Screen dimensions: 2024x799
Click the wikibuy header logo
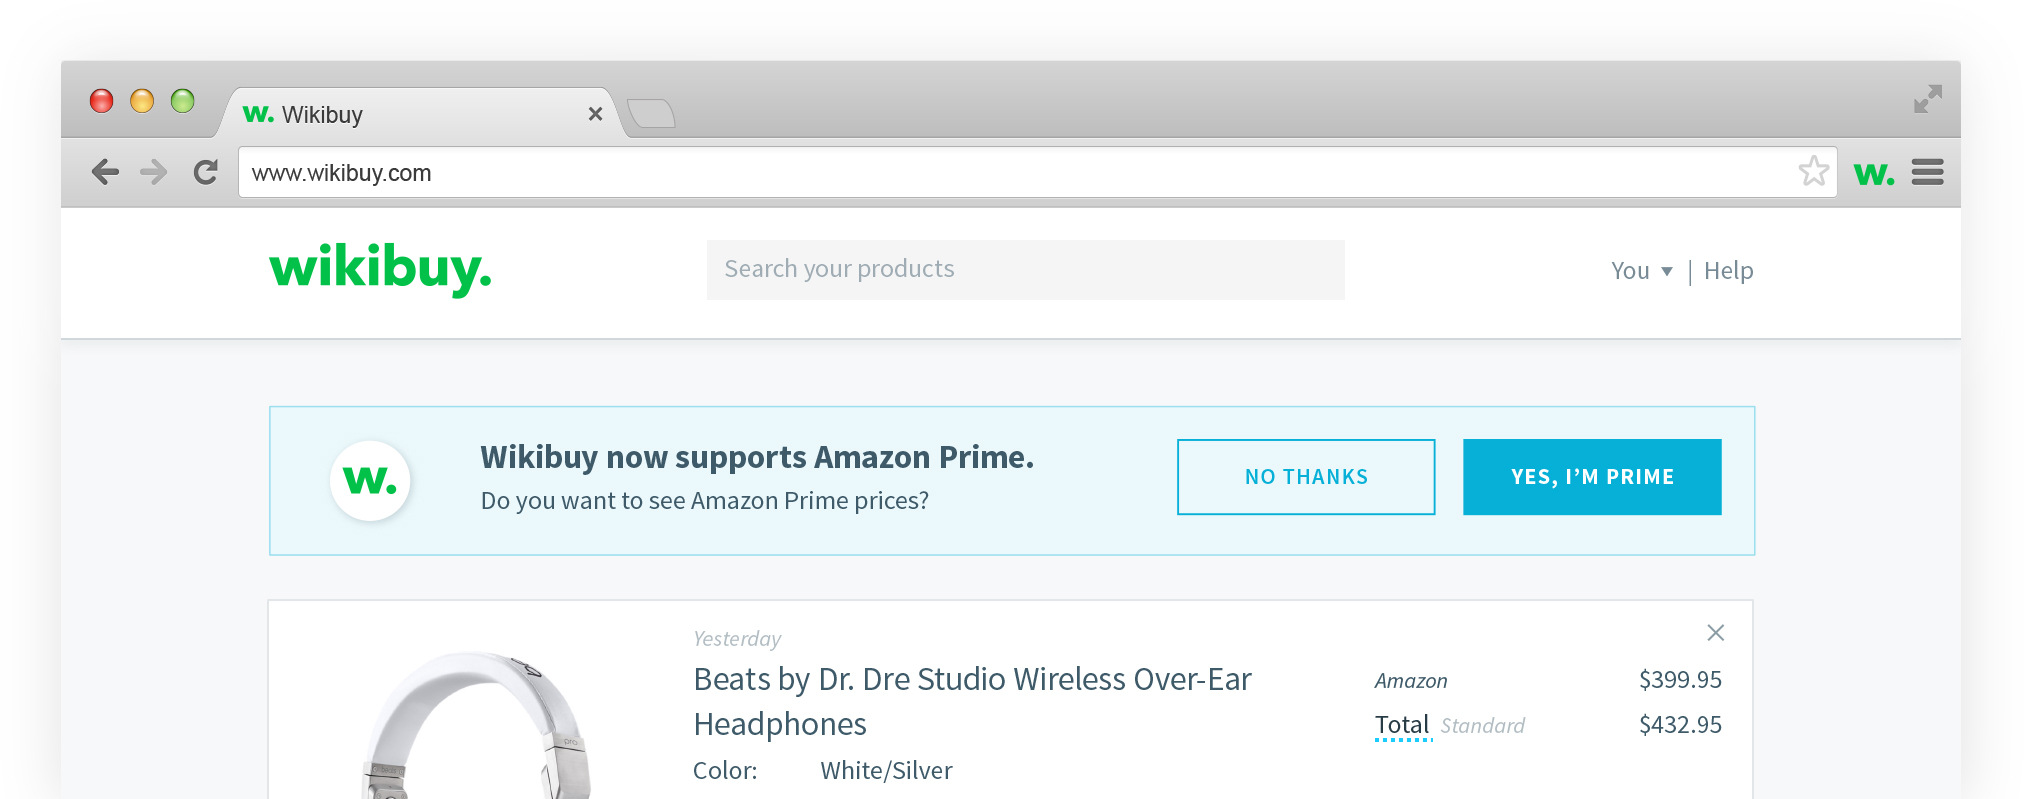pyautogui.click(x=380, y=269)
